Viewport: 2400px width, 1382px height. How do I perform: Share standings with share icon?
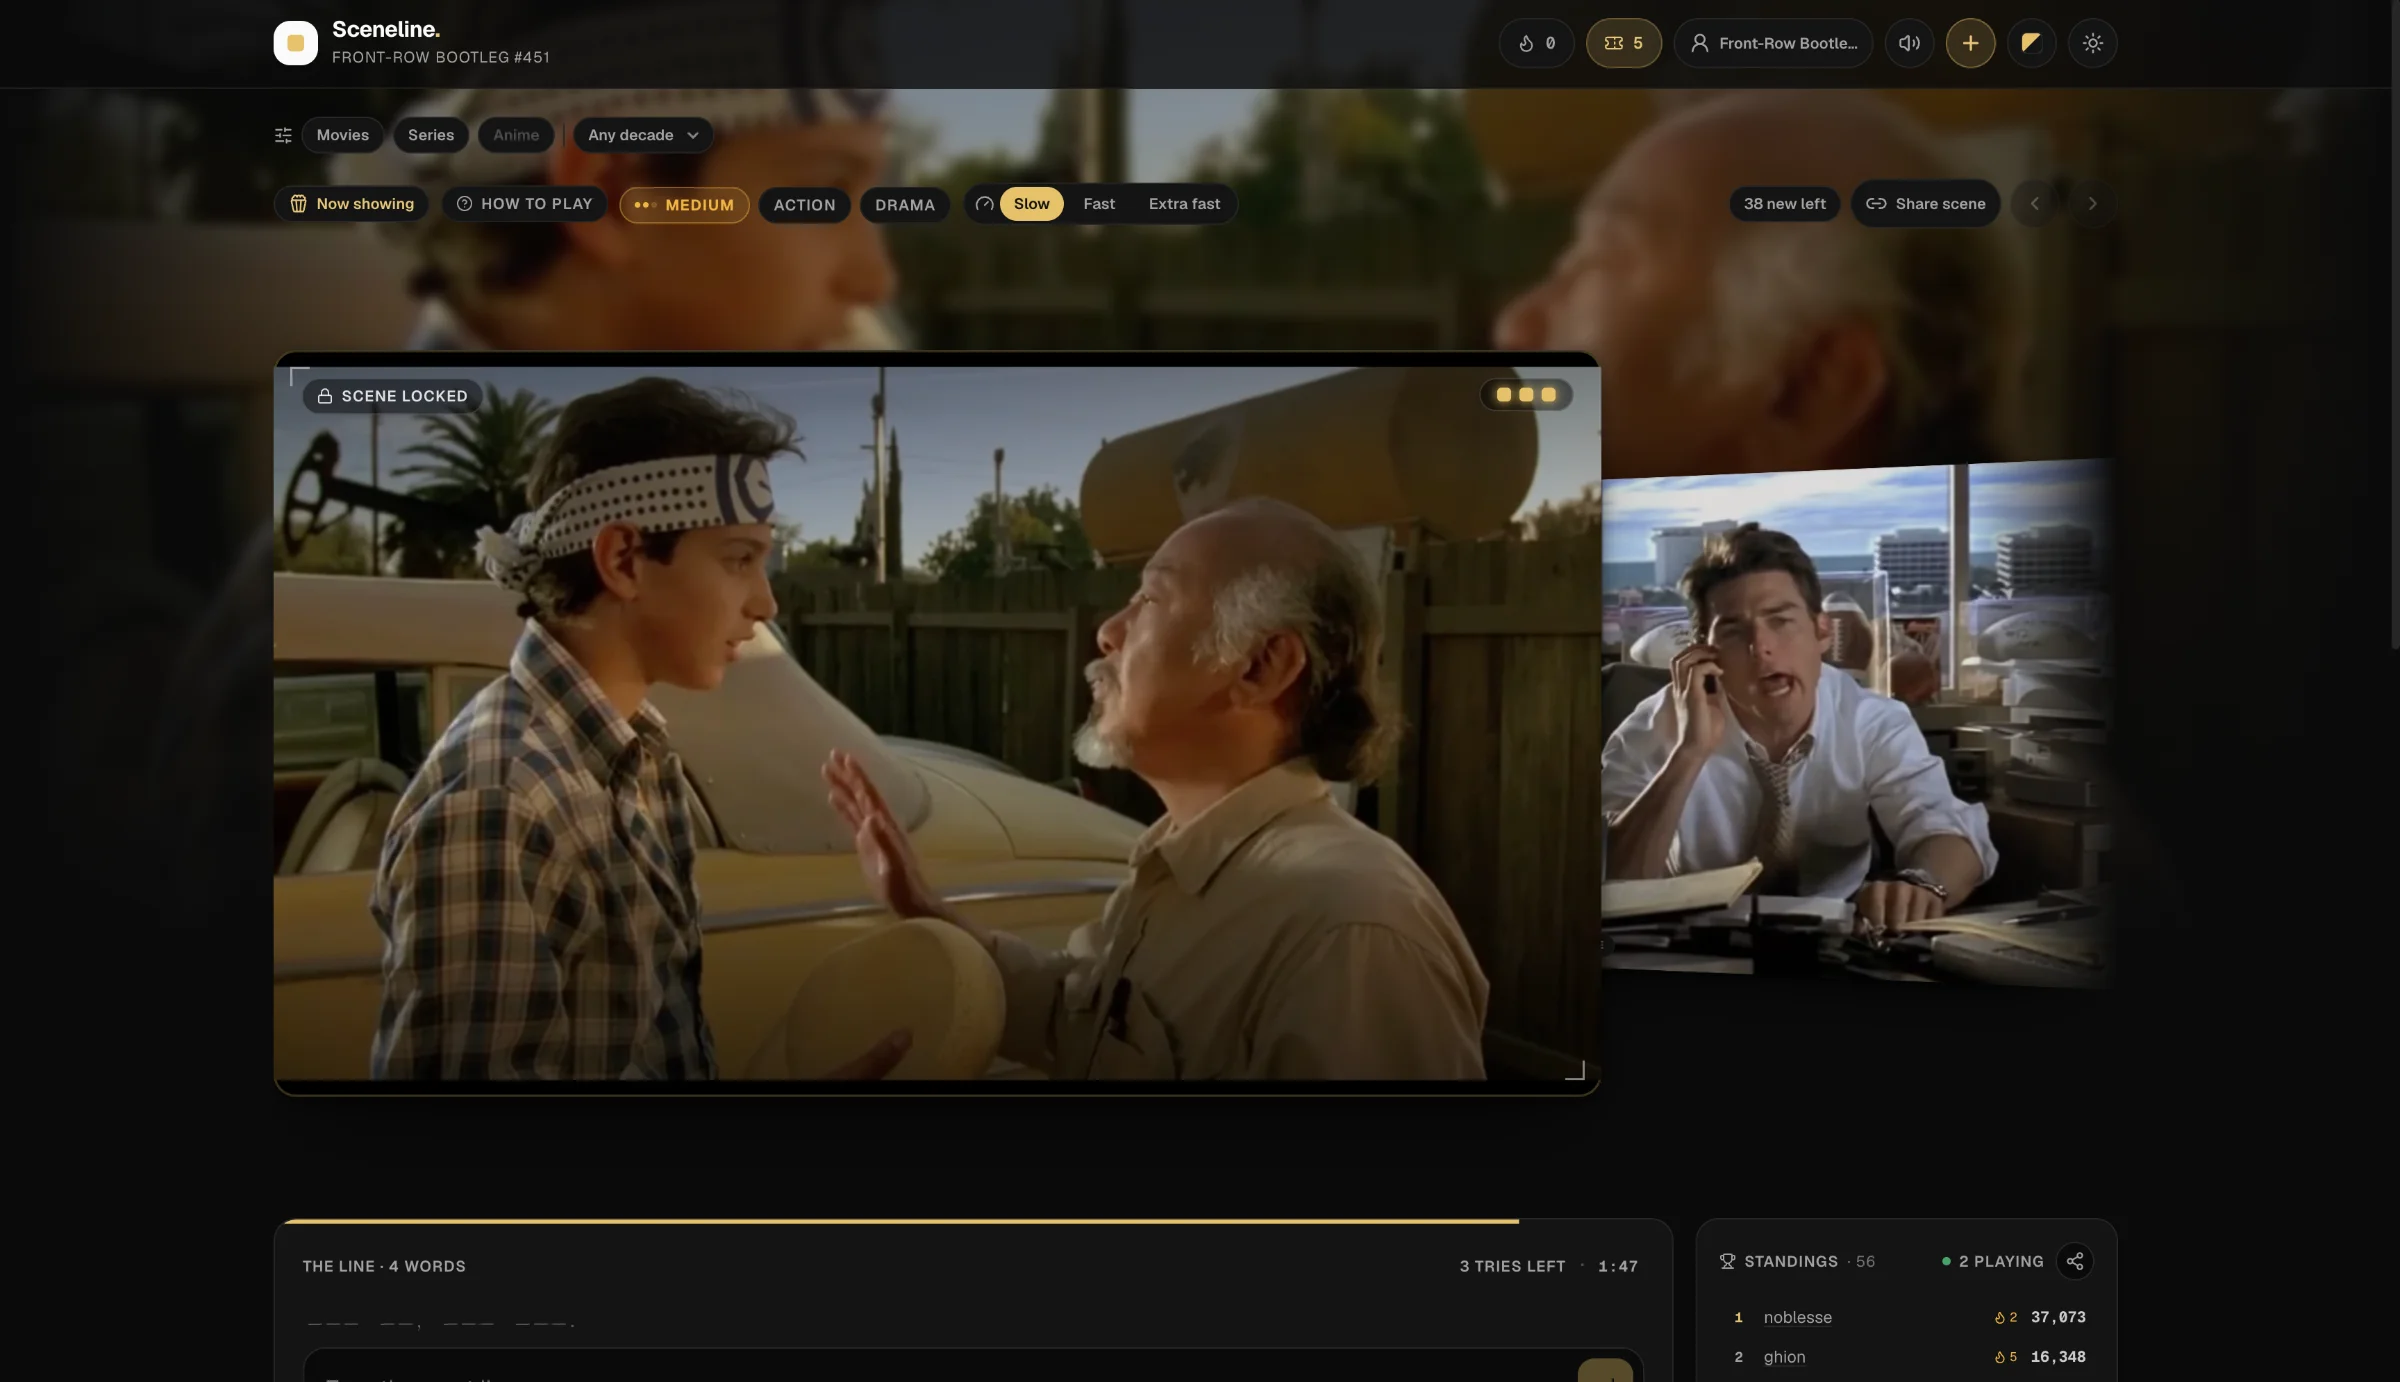(x=2075, y=1261)
